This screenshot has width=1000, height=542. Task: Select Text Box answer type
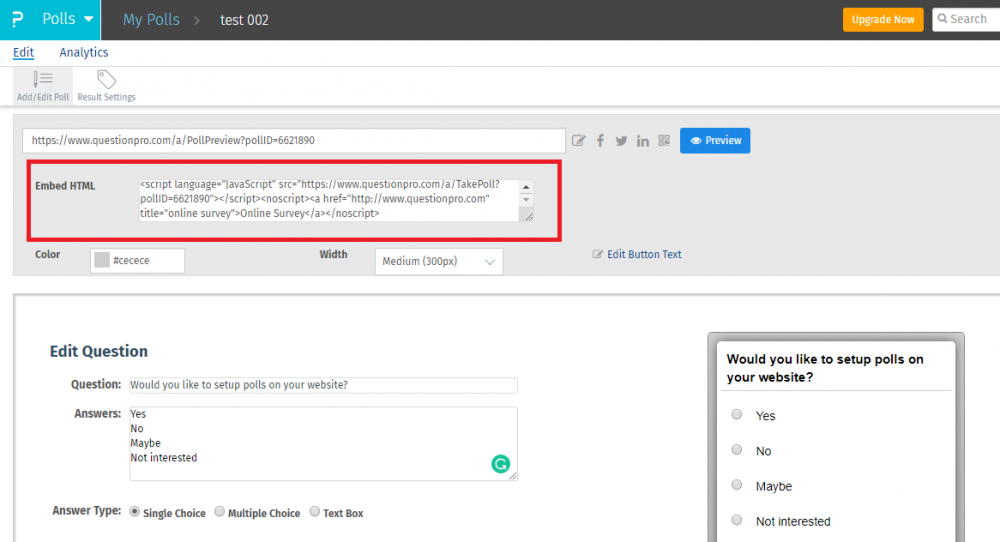(314, 512)
